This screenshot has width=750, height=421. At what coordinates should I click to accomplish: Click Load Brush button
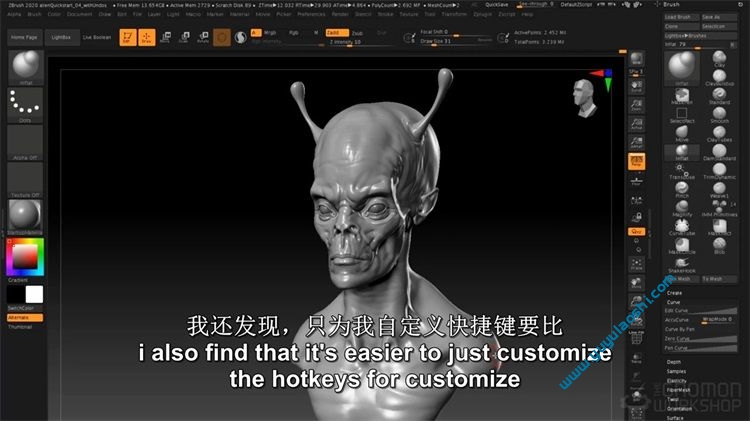click(x=682, y=17)
